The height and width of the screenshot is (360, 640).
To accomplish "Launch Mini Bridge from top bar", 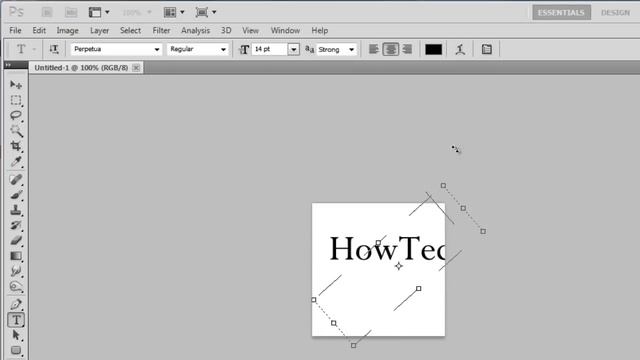I will pyautogui.click(x=71, y=12).
